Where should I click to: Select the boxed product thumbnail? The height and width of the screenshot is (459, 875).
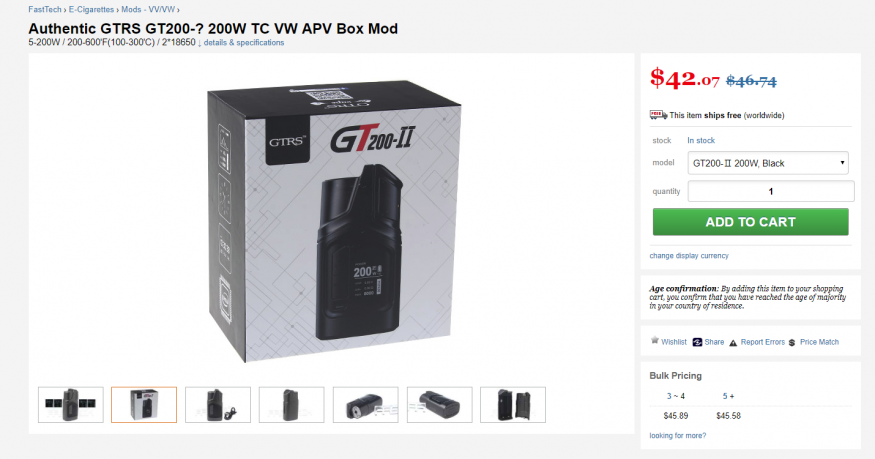click(144, 404)
